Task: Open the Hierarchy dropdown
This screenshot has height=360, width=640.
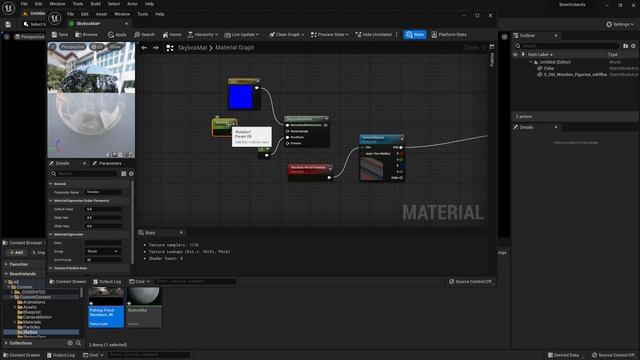Action: click(202, 35)
